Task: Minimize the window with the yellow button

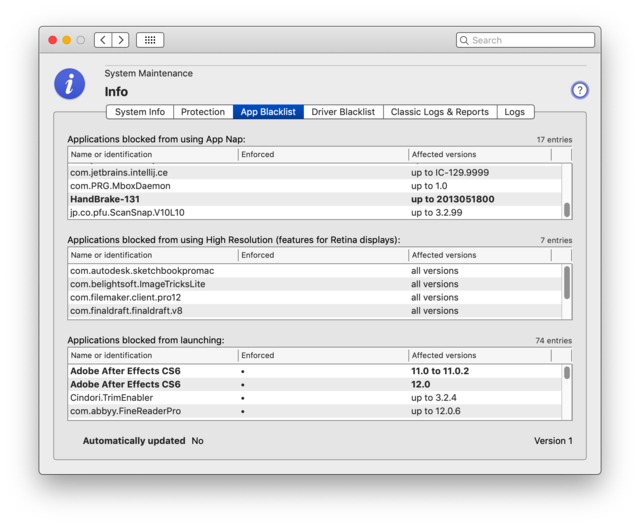Action: pos(67,40)
